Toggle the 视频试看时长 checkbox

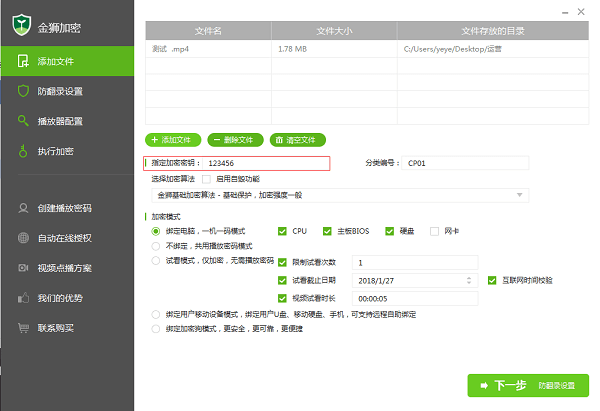(x=282, y=298)
